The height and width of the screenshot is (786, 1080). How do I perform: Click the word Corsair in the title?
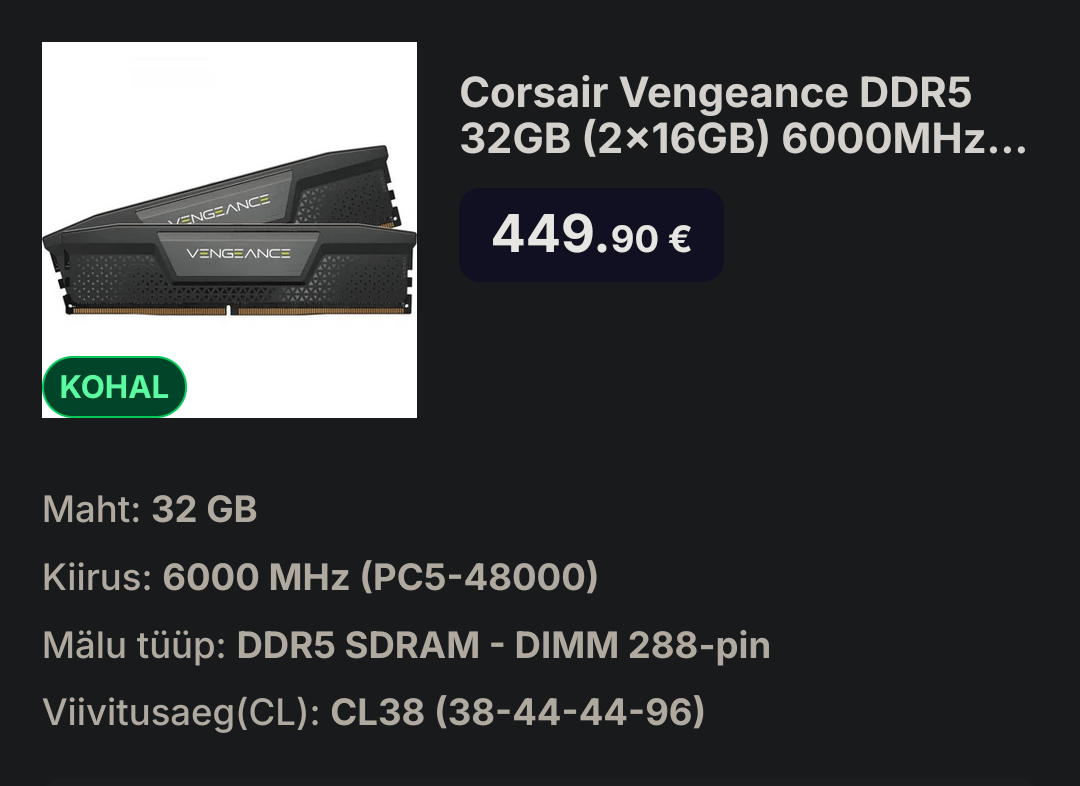click(x=532, y=93)
